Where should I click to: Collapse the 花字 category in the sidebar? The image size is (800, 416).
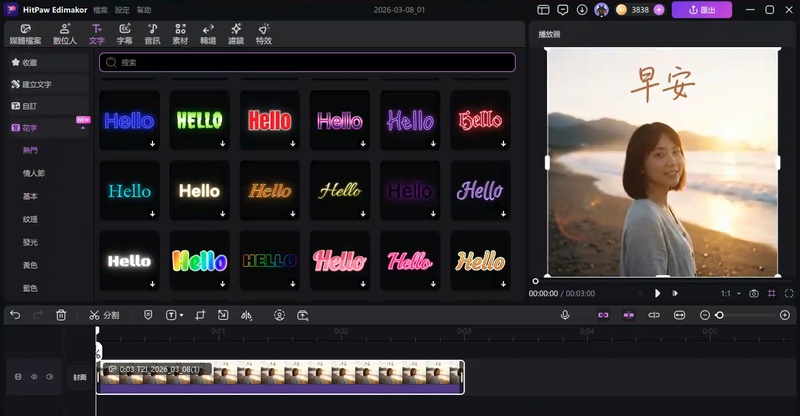pos(82,128)
